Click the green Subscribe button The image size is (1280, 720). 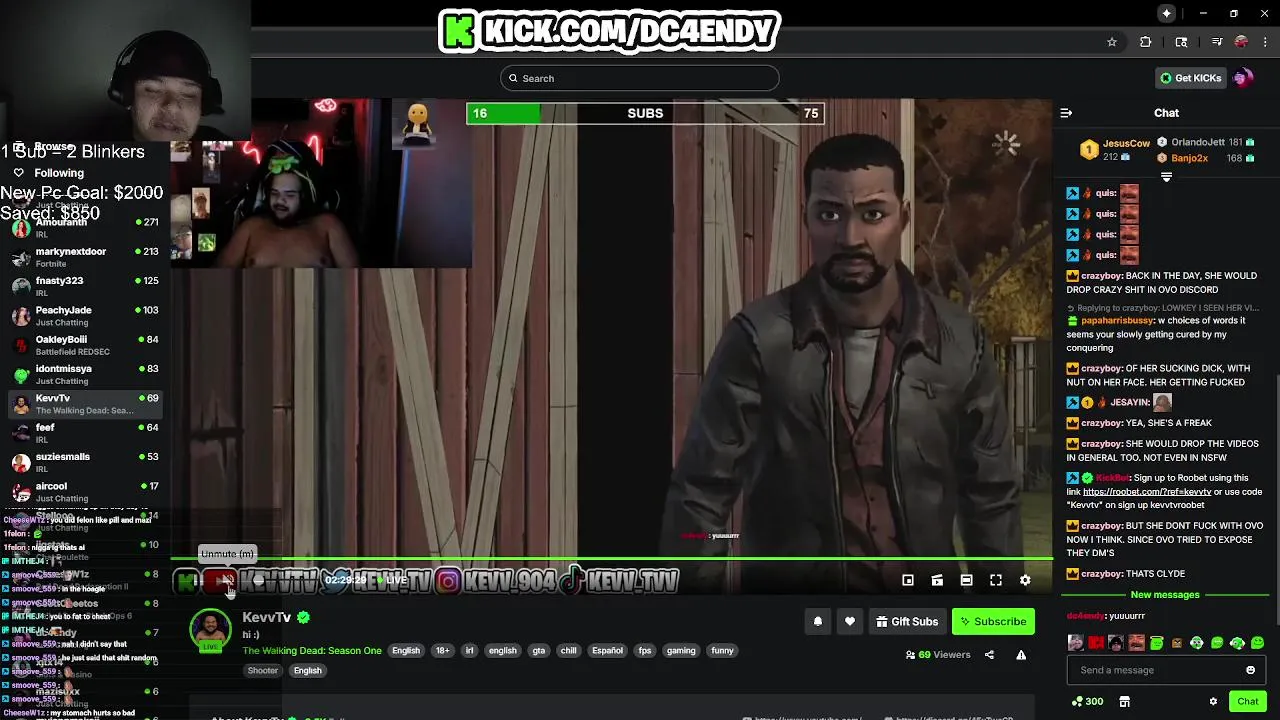(993, 622)
